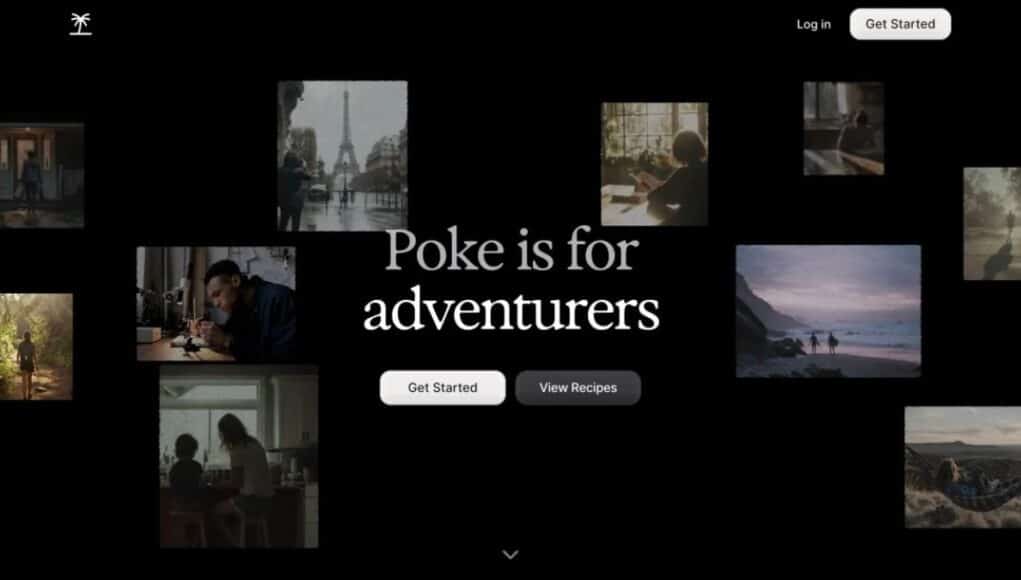Click the word "adventurers" in the headline
Viewport: 1021px width, 580px height.
pyautogui.click(x=511, y=311)
